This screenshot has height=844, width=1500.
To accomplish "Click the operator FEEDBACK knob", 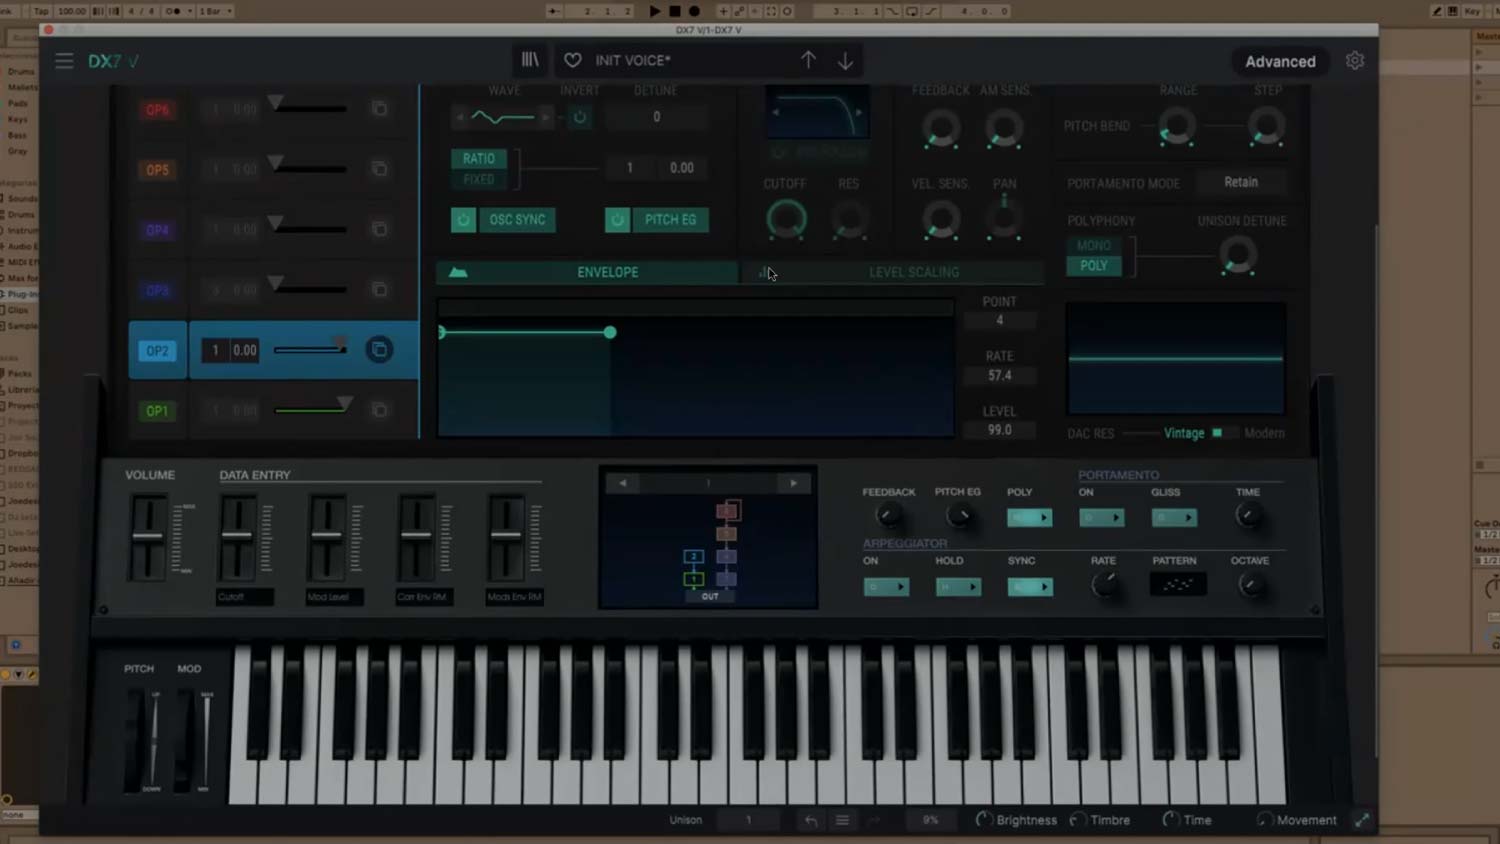I will coord(941,128).
